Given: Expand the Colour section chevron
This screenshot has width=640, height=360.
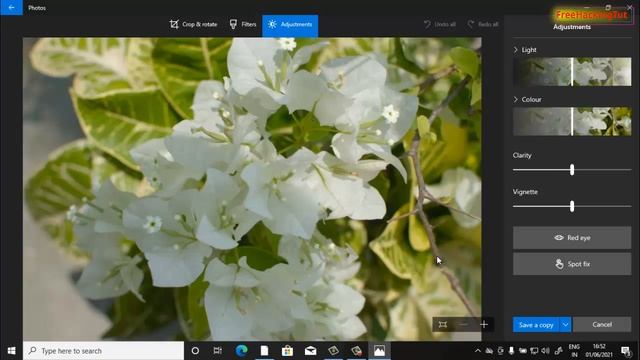Looking at the screenshot, I should (x=516, y=100).
